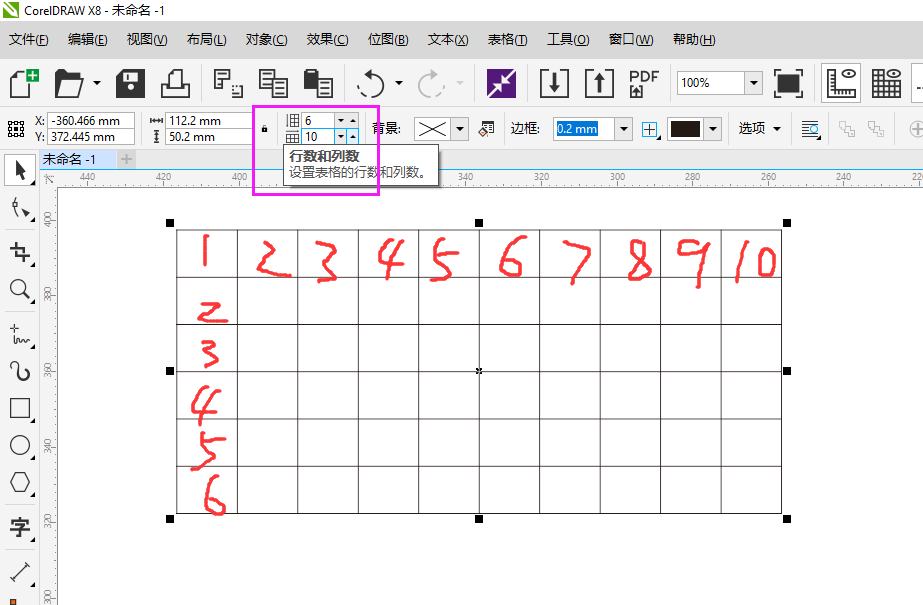Click the 100% zoom level field
Viewport: 923px width, 605px height.
pos(710,83)
